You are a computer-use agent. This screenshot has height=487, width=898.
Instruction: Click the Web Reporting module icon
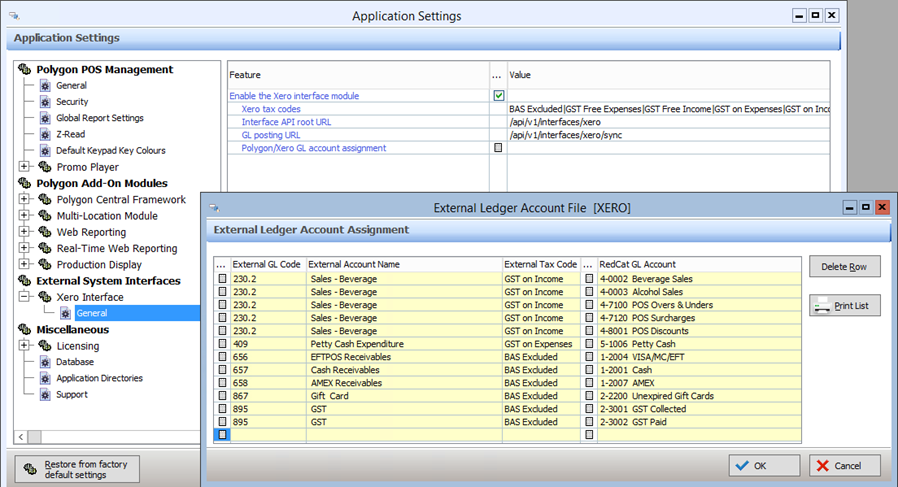(45, 232)
